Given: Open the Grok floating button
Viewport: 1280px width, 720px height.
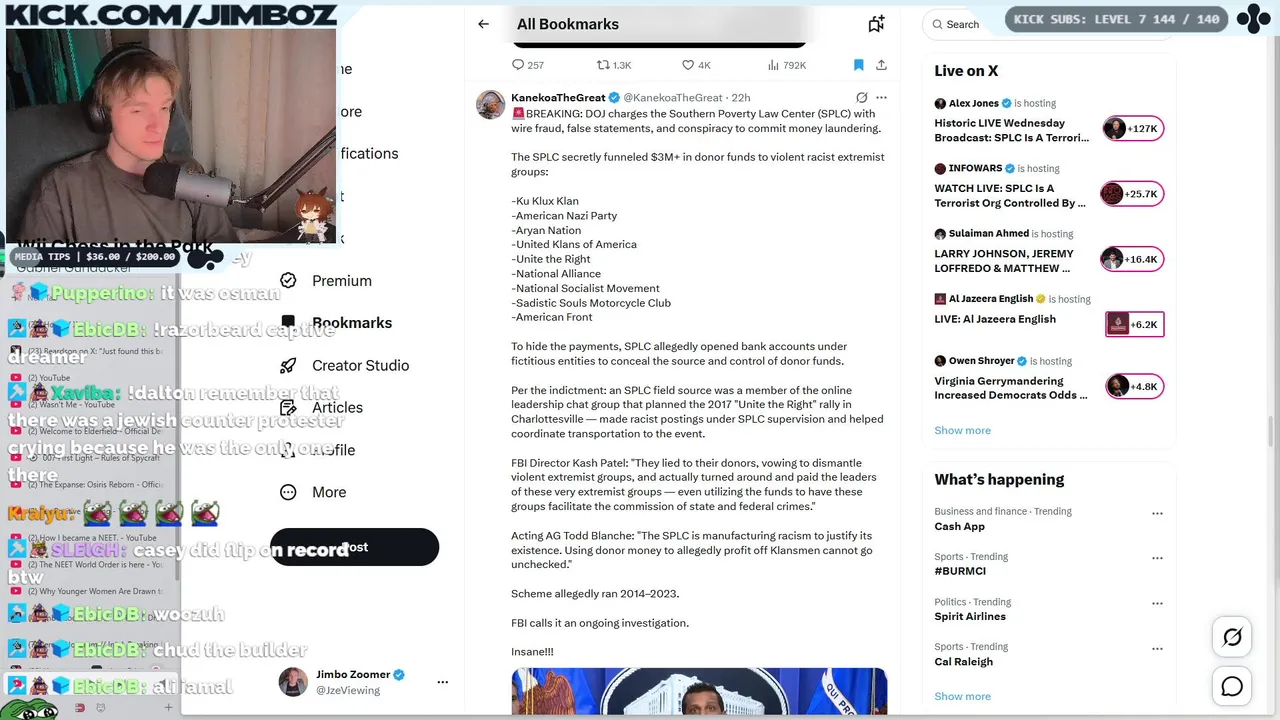Looking at the screenshot, I should click(1232, 637).
